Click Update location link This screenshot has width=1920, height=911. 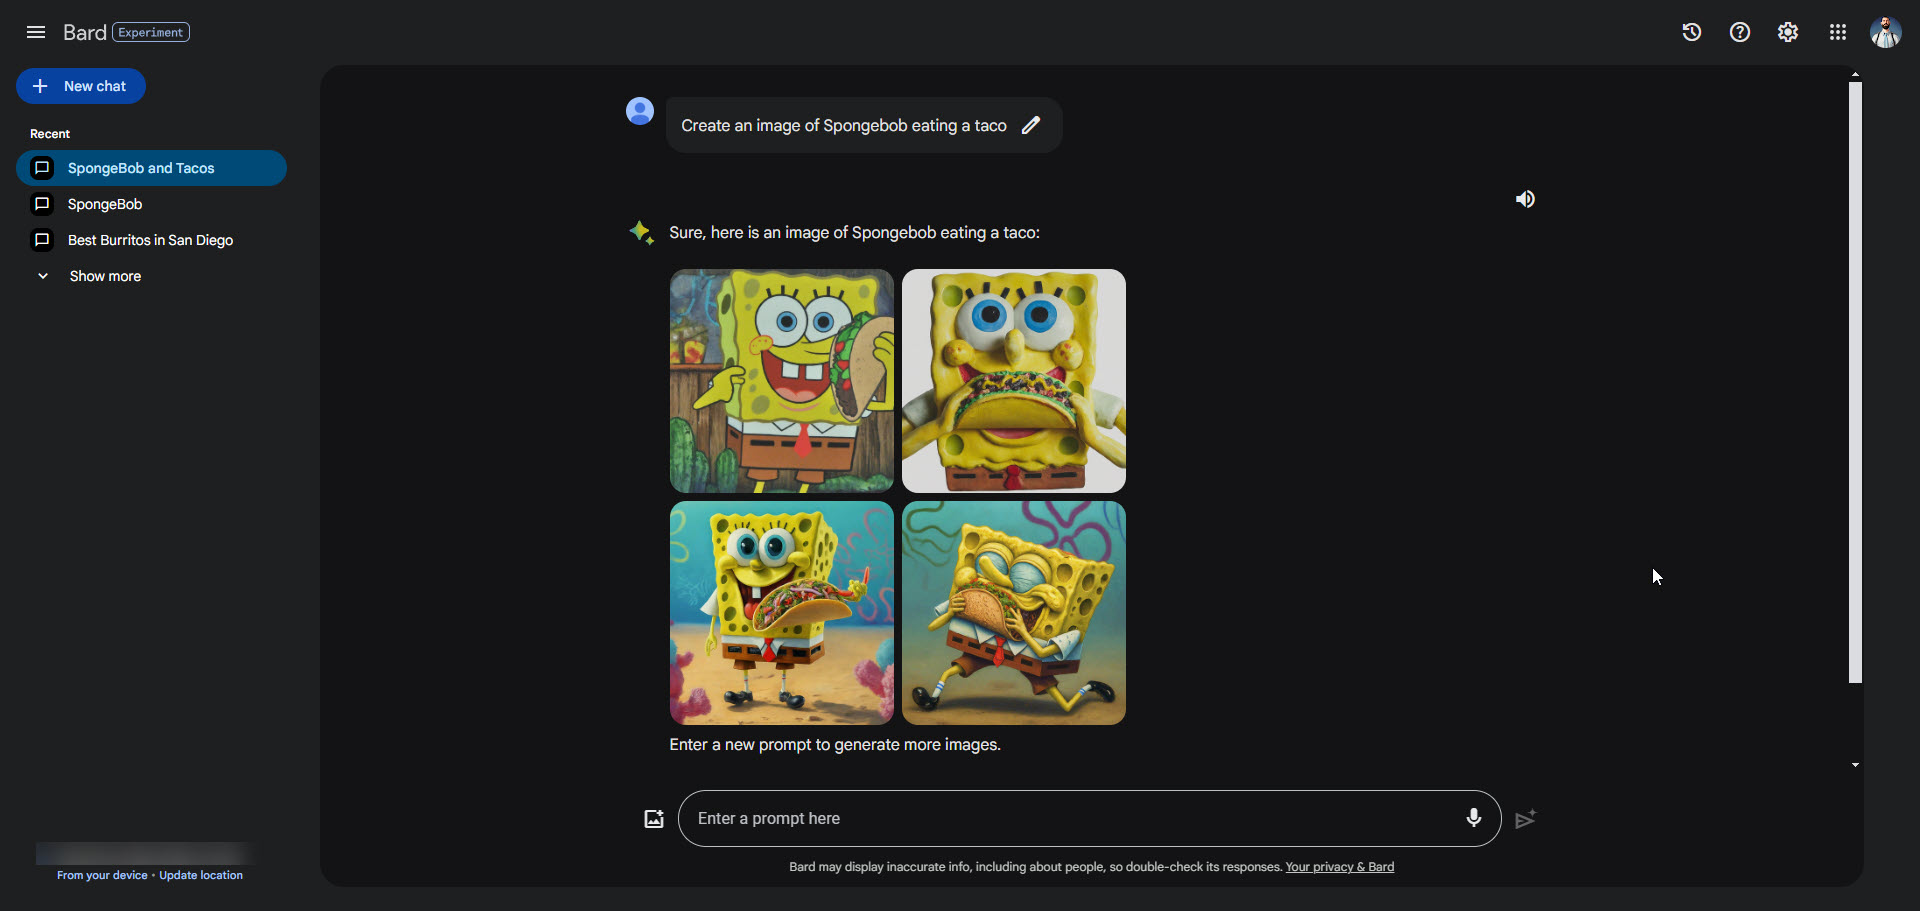[x=201, y=875]
